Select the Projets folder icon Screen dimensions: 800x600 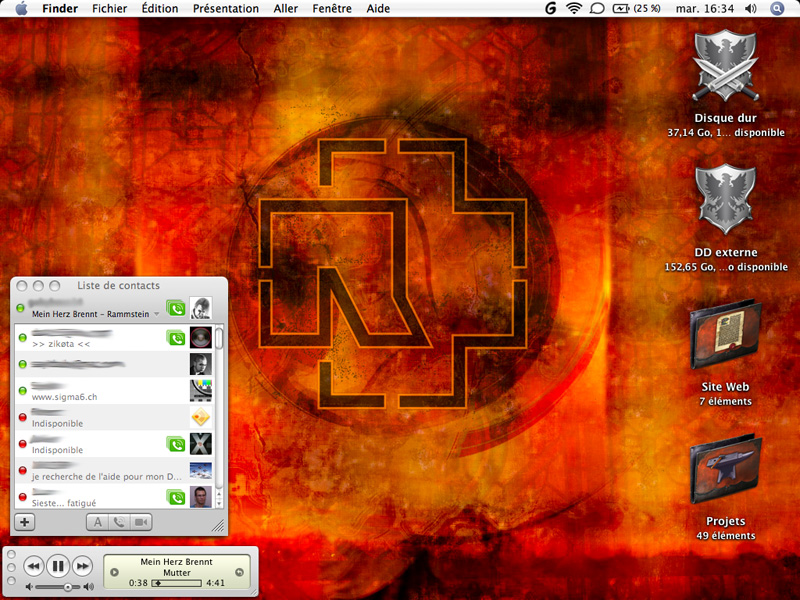coord(725,469)
